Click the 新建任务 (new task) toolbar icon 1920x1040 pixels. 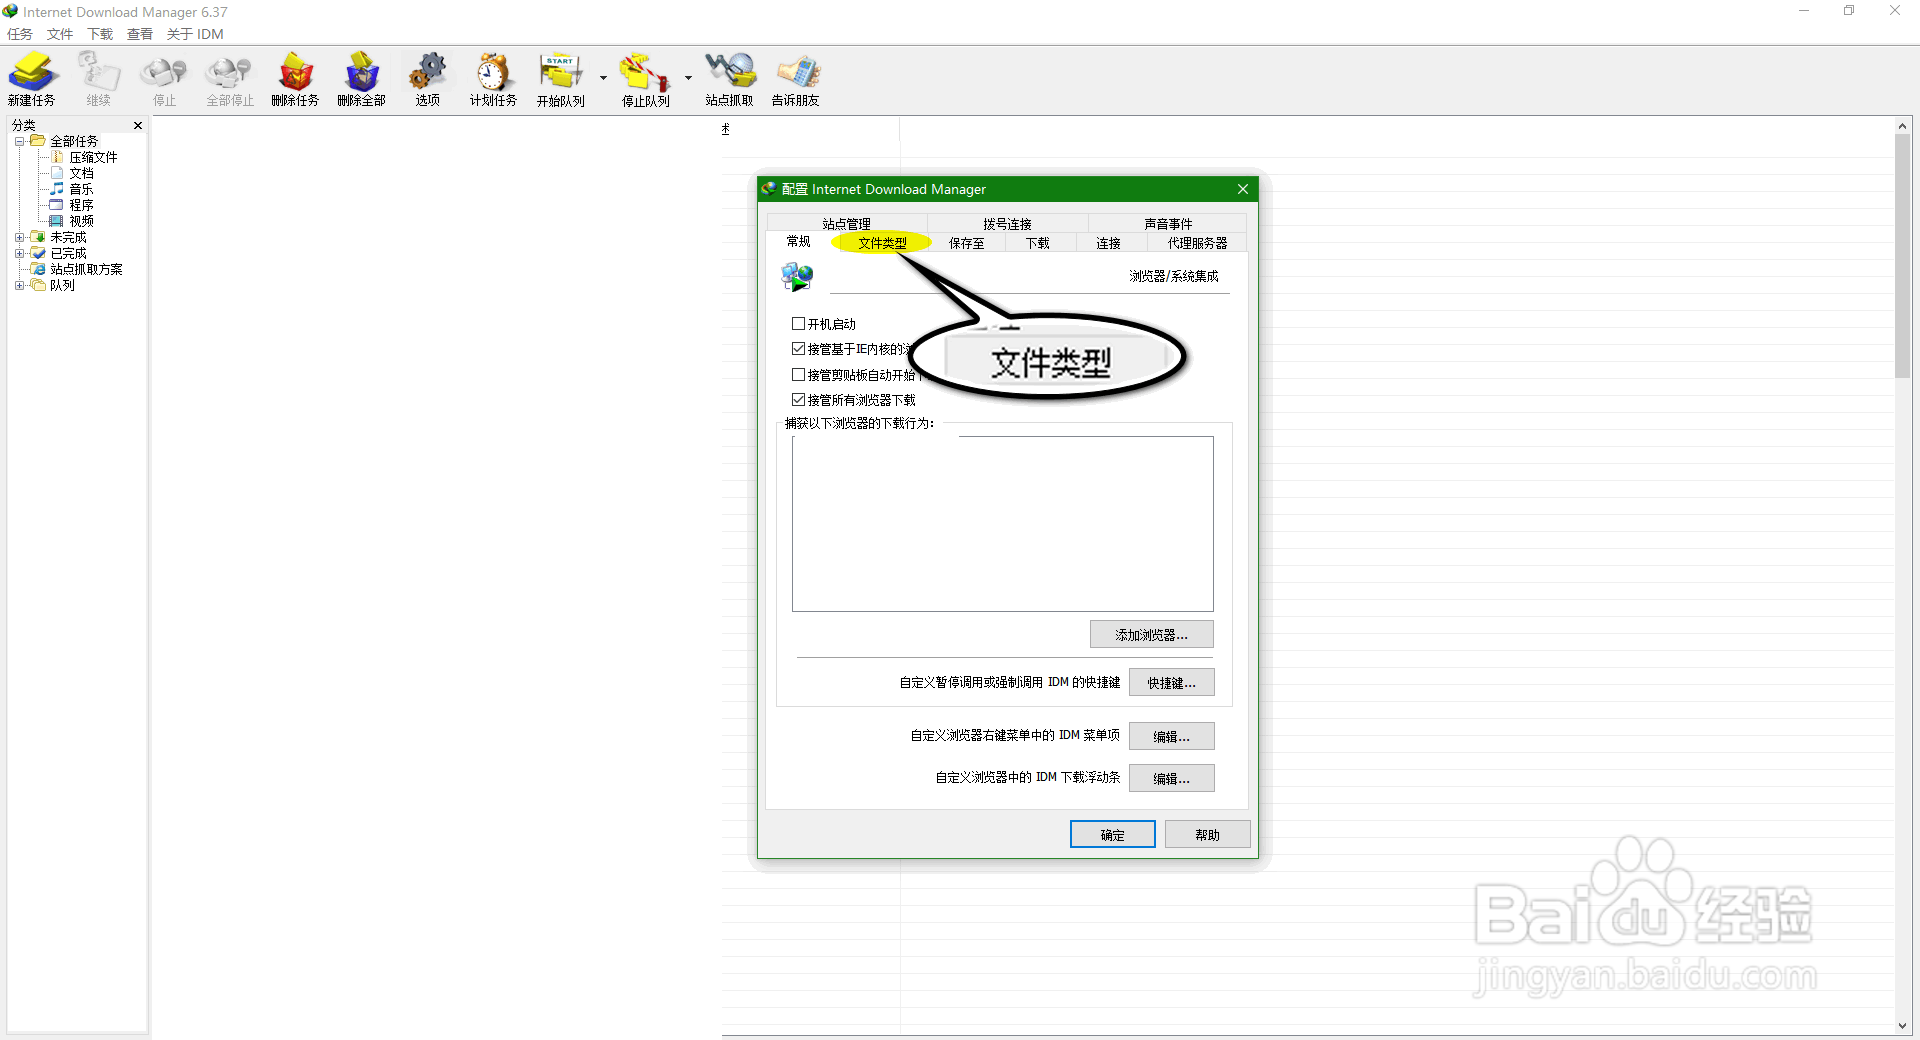coord(33,79)
